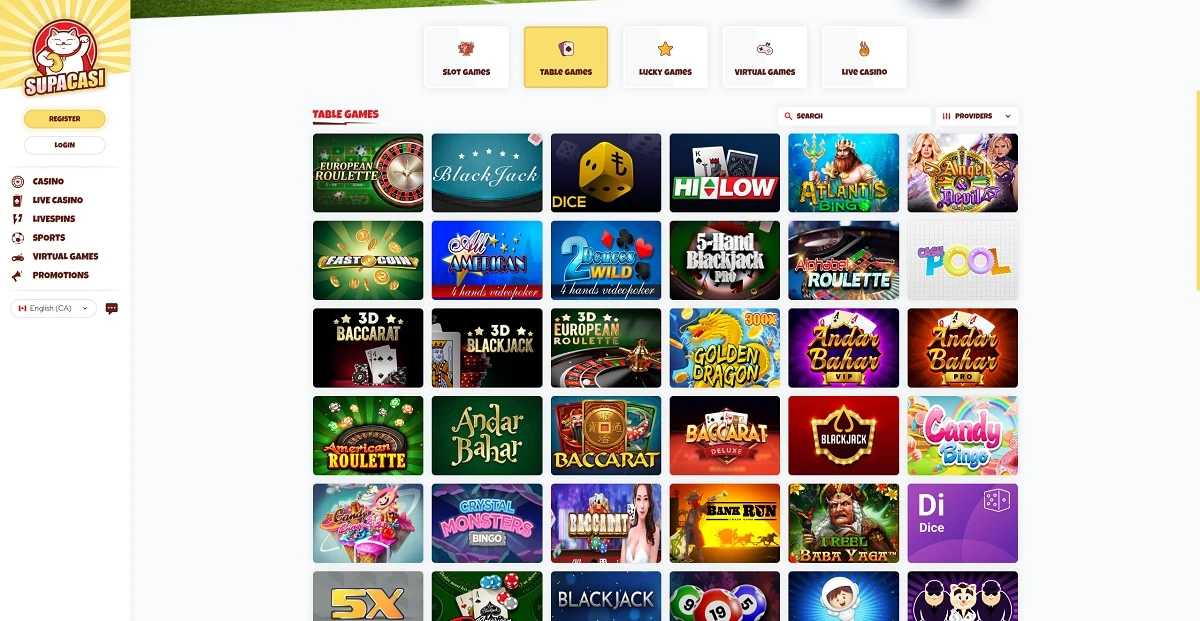Open the European Roulette game thumbnail
Screen dimensions: 1200x621
coord(368,173)
